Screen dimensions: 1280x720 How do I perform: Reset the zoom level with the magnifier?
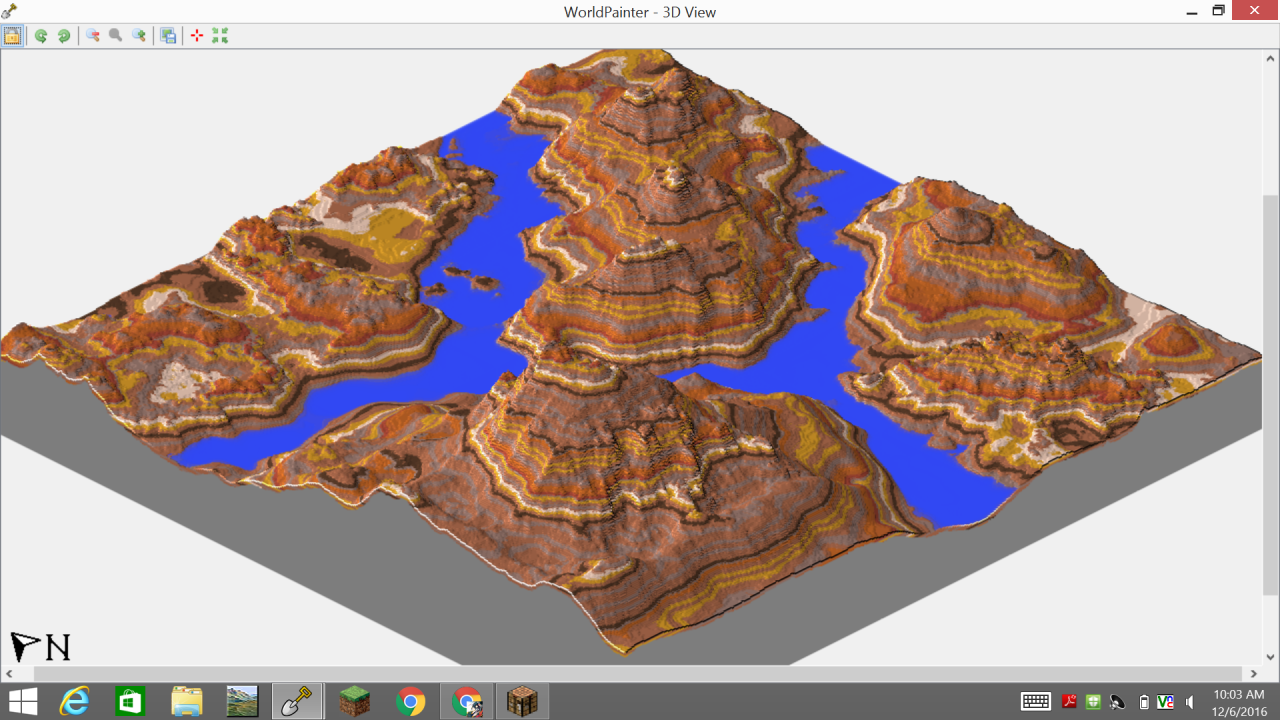click(115, 36)
